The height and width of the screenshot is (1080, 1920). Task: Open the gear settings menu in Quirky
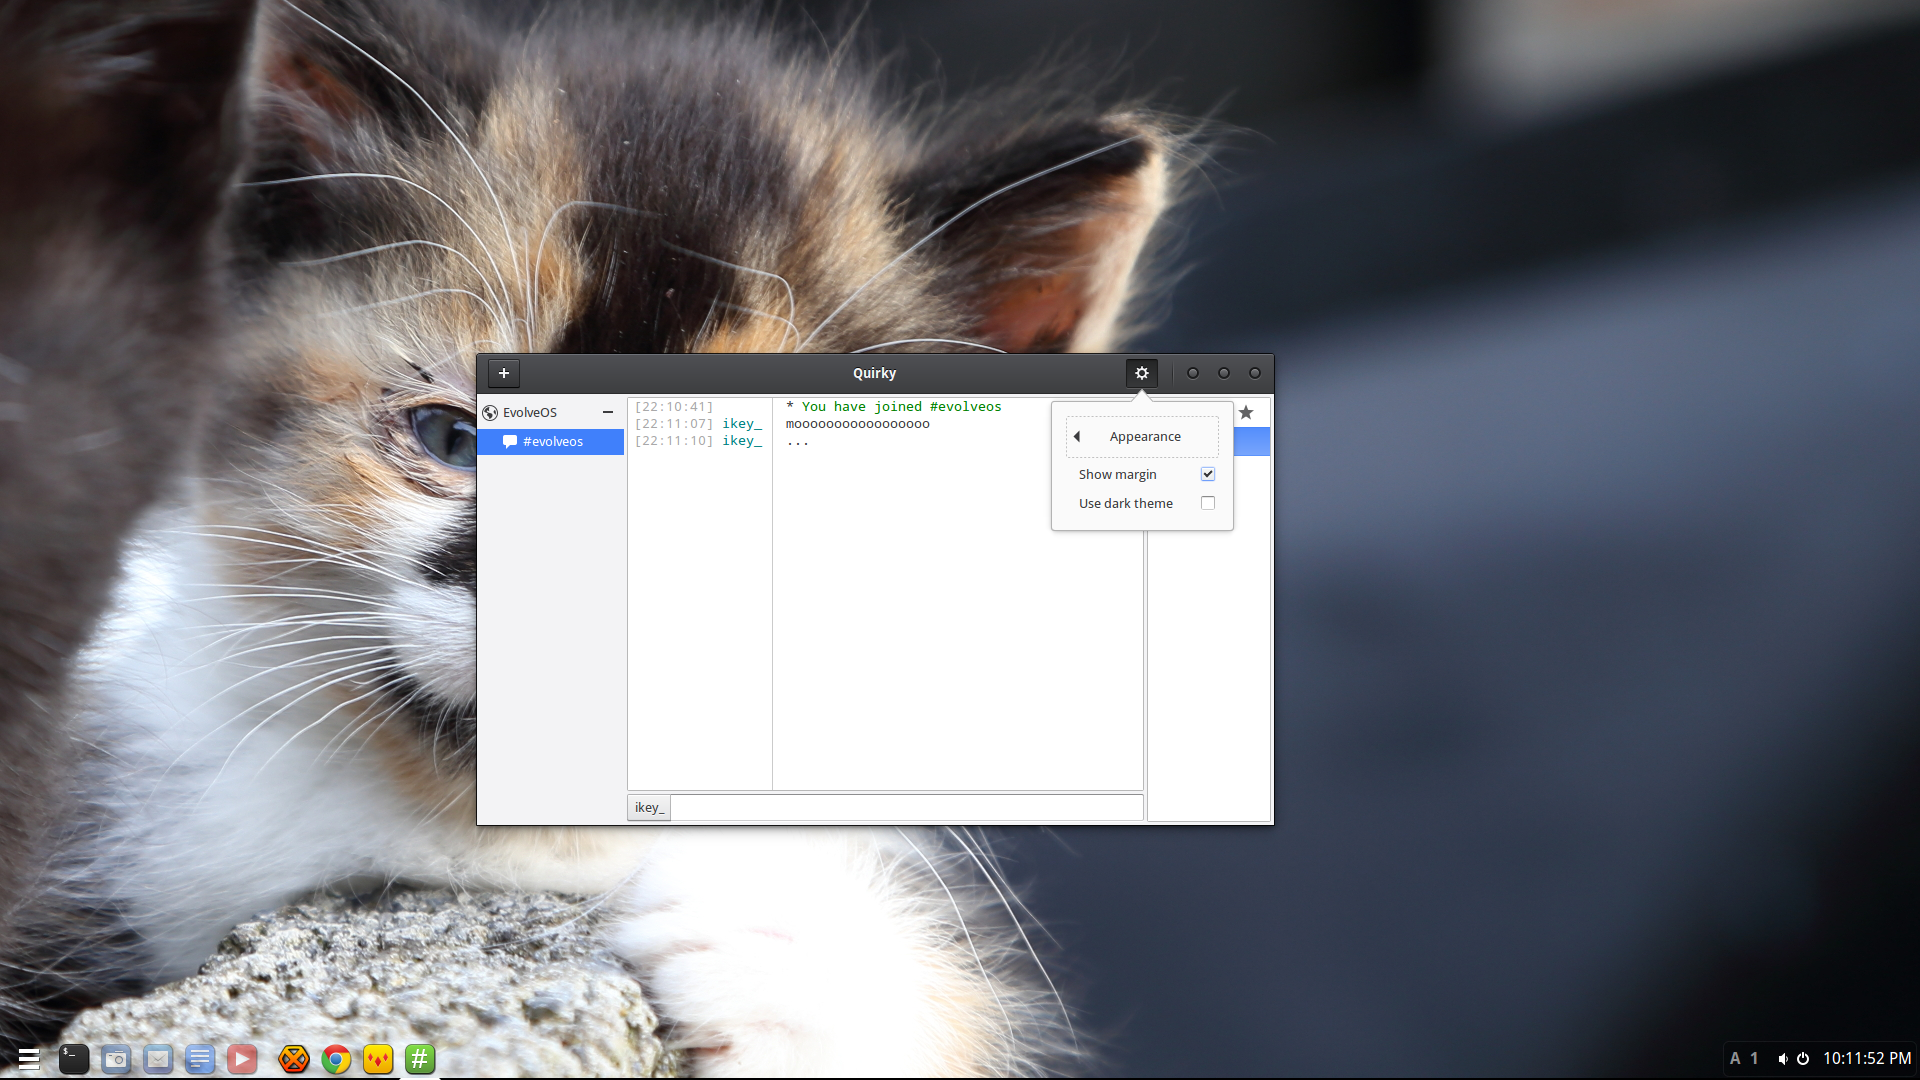coord(1141,373)
